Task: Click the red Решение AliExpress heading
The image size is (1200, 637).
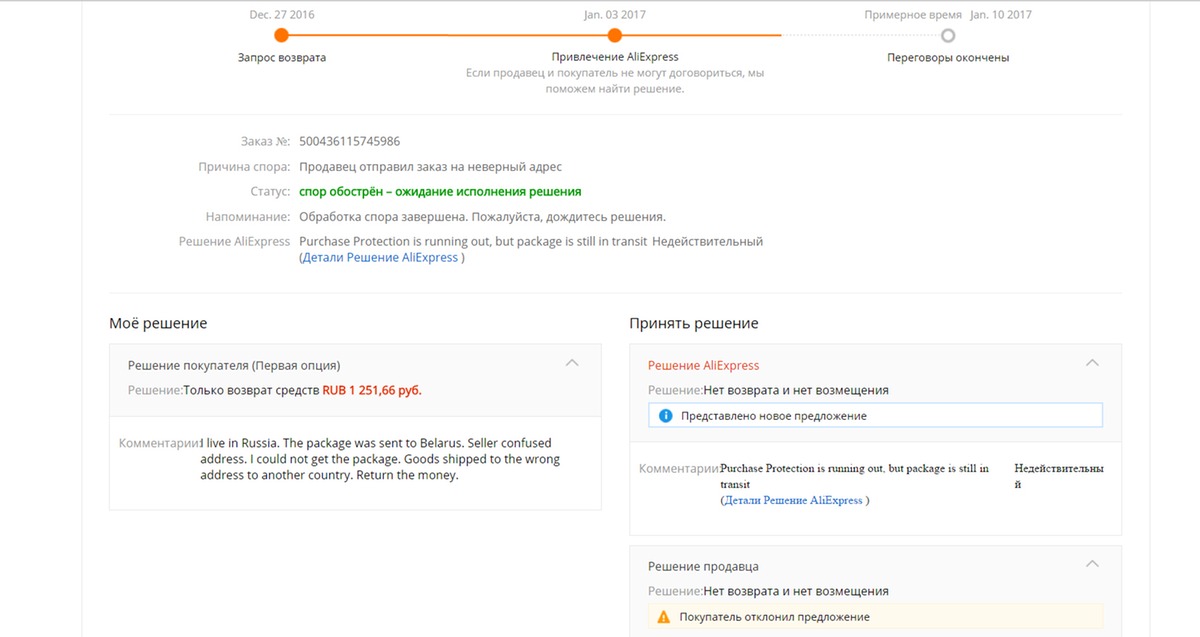Action: click(x=704, y=365)
